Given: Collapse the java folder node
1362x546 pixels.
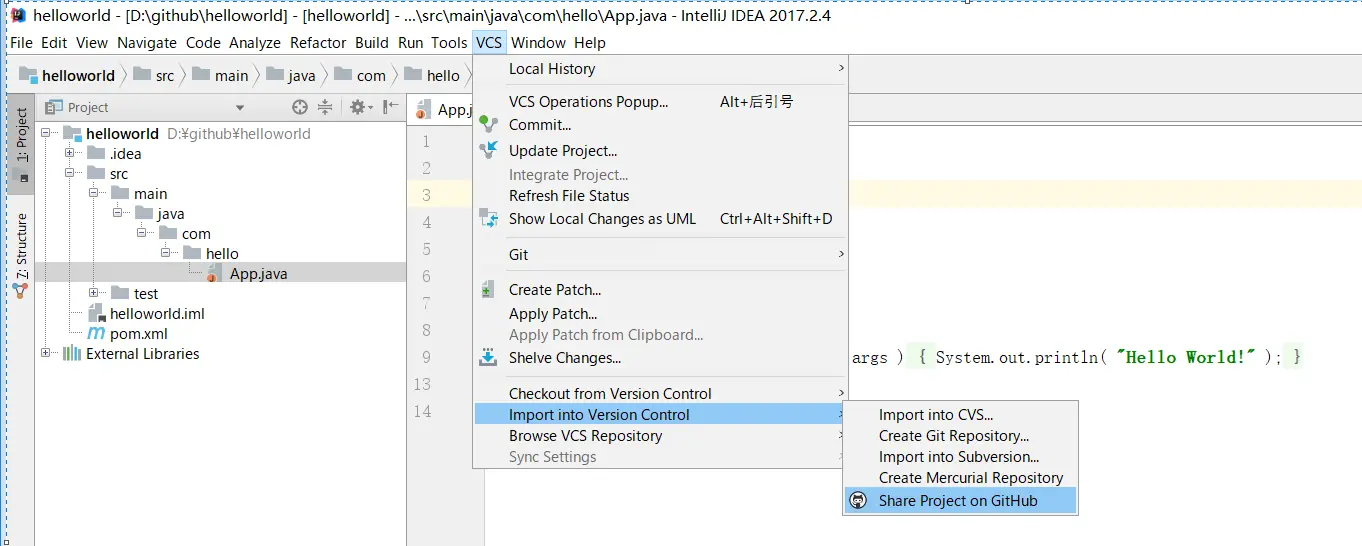Looking at the screenshot, I should (118, 213).
